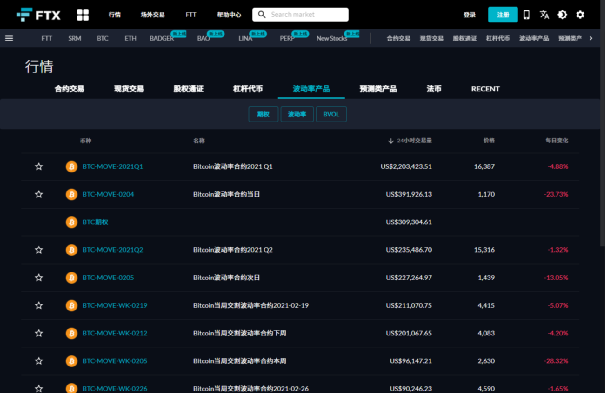Select ETH in ticker bar
605x393 pixels.
tap(130, 38)
